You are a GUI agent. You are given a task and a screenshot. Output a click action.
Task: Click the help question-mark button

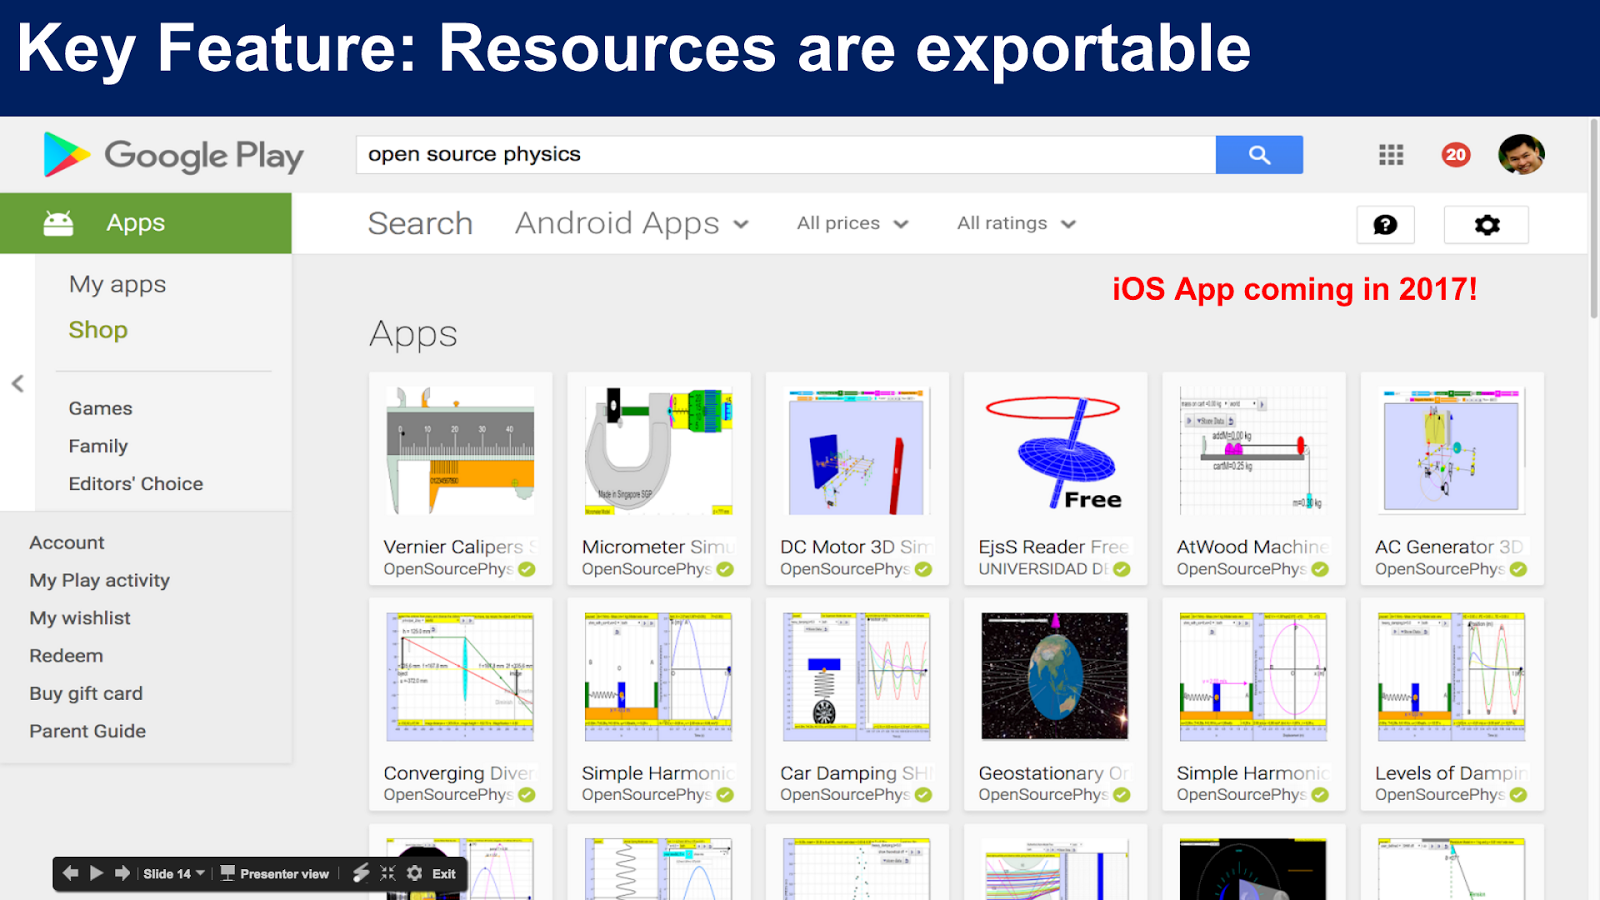click(x=1385, y=225)
